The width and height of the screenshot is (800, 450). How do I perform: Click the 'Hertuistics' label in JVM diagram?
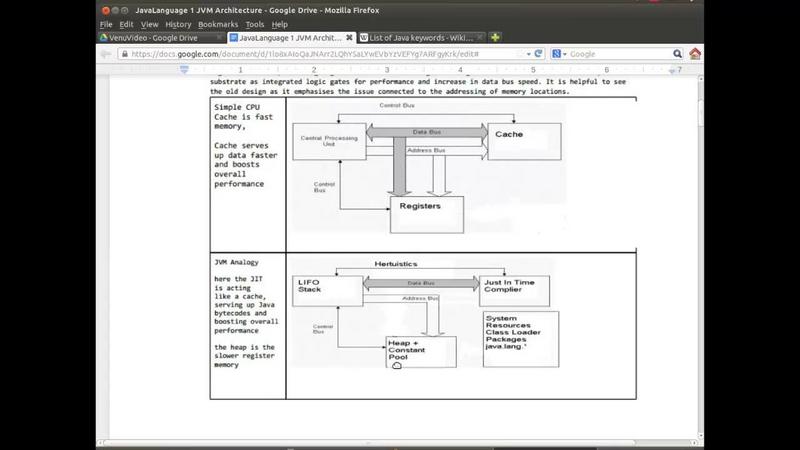tap(396, 264)
